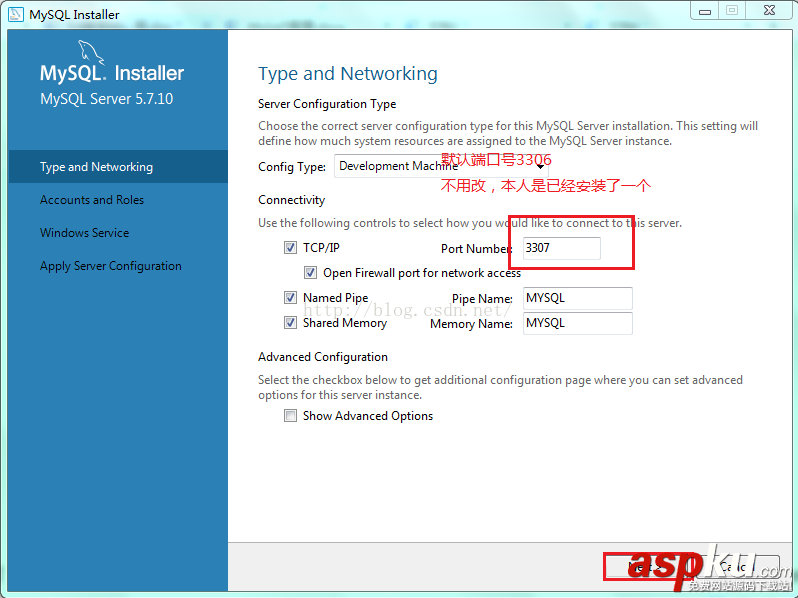Image resolution: width=798 pixels, height=598 pixels.
Task: Click the 'Config Type:' label
Action: [292, 167]
